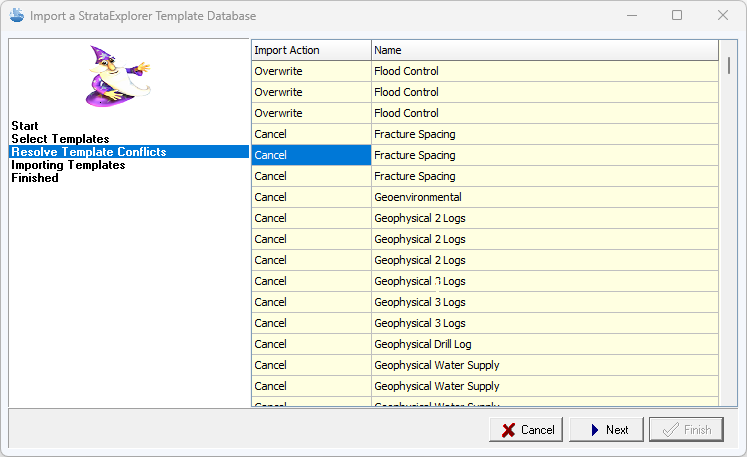747x457 pixels.
Task: Maximize the import wizard window
Action: [677, 16]
